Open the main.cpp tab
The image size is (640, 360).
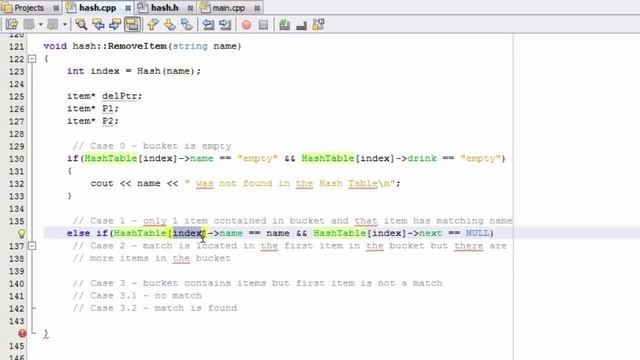coord(229,8)
